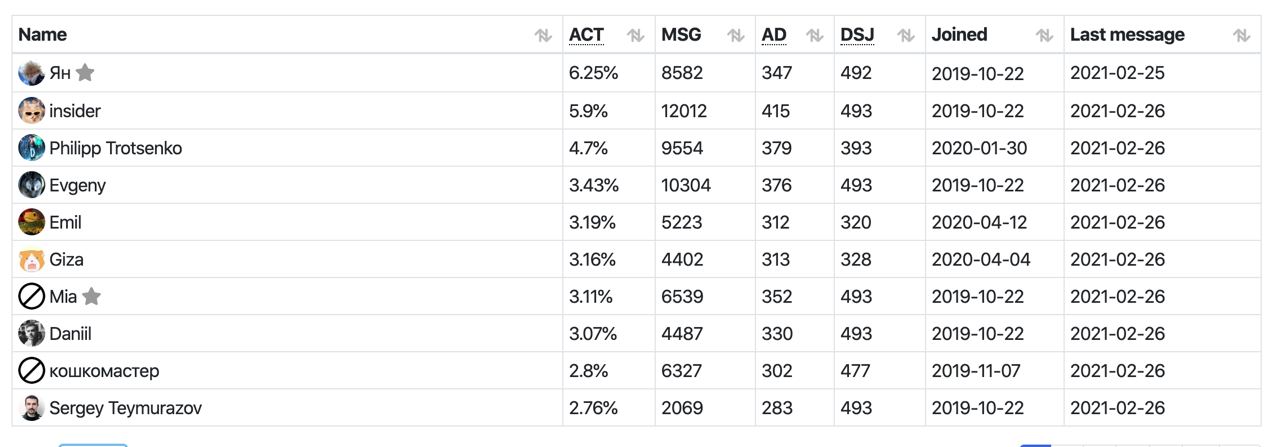Screen dimensions: 1280x447
Task: Click the Last message header text
Action: point(1127,35)
